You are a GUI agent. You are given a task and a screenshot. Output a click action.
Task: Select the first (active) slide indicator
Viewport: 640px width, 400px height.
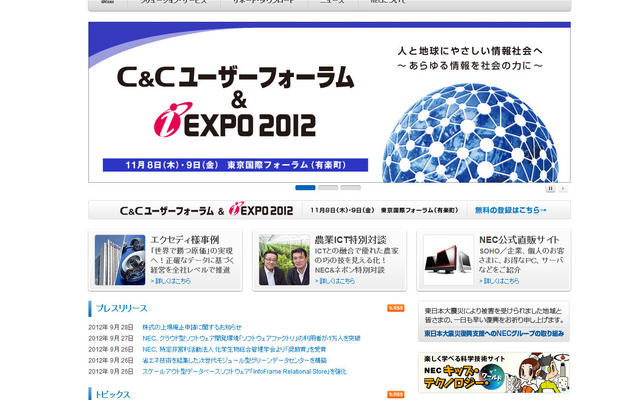[x=305, y=187]
